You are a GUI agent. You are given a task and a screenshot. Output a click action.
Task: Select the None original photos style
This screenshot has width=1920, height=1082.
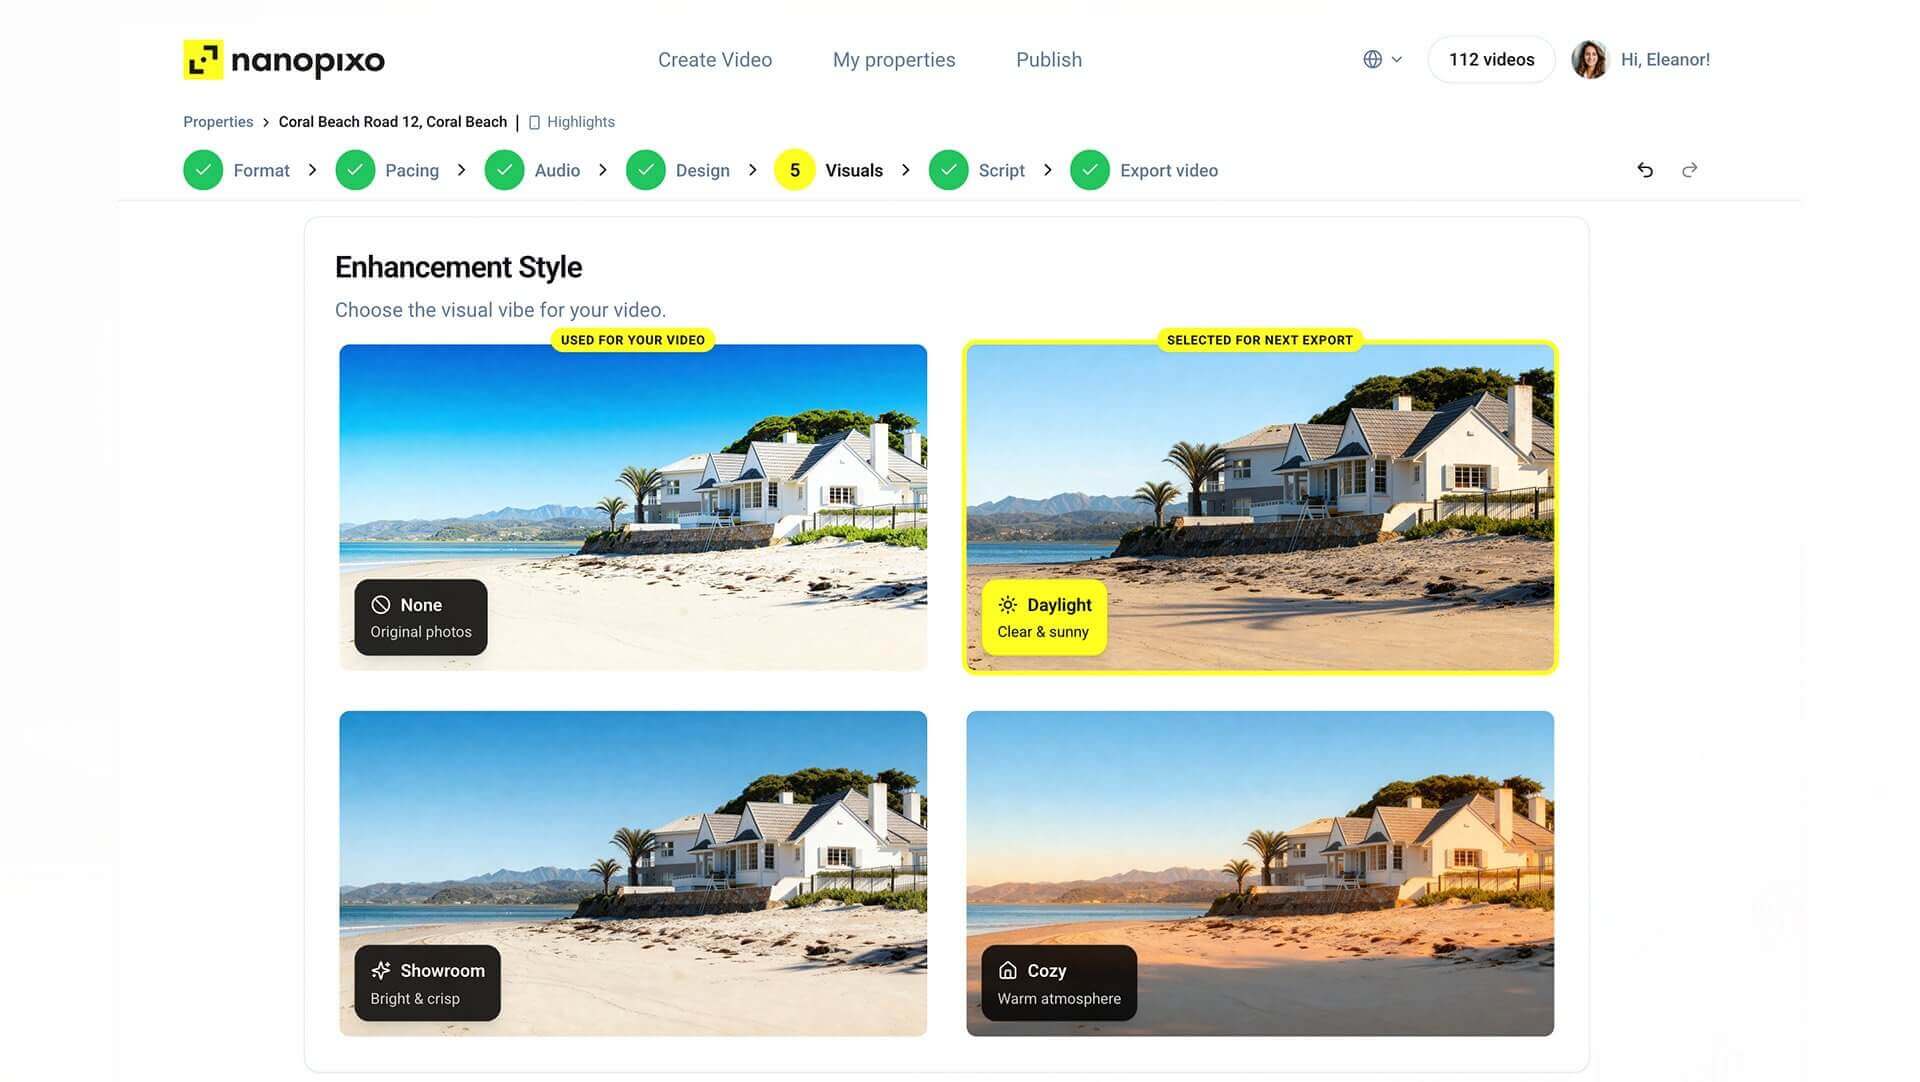421,618
